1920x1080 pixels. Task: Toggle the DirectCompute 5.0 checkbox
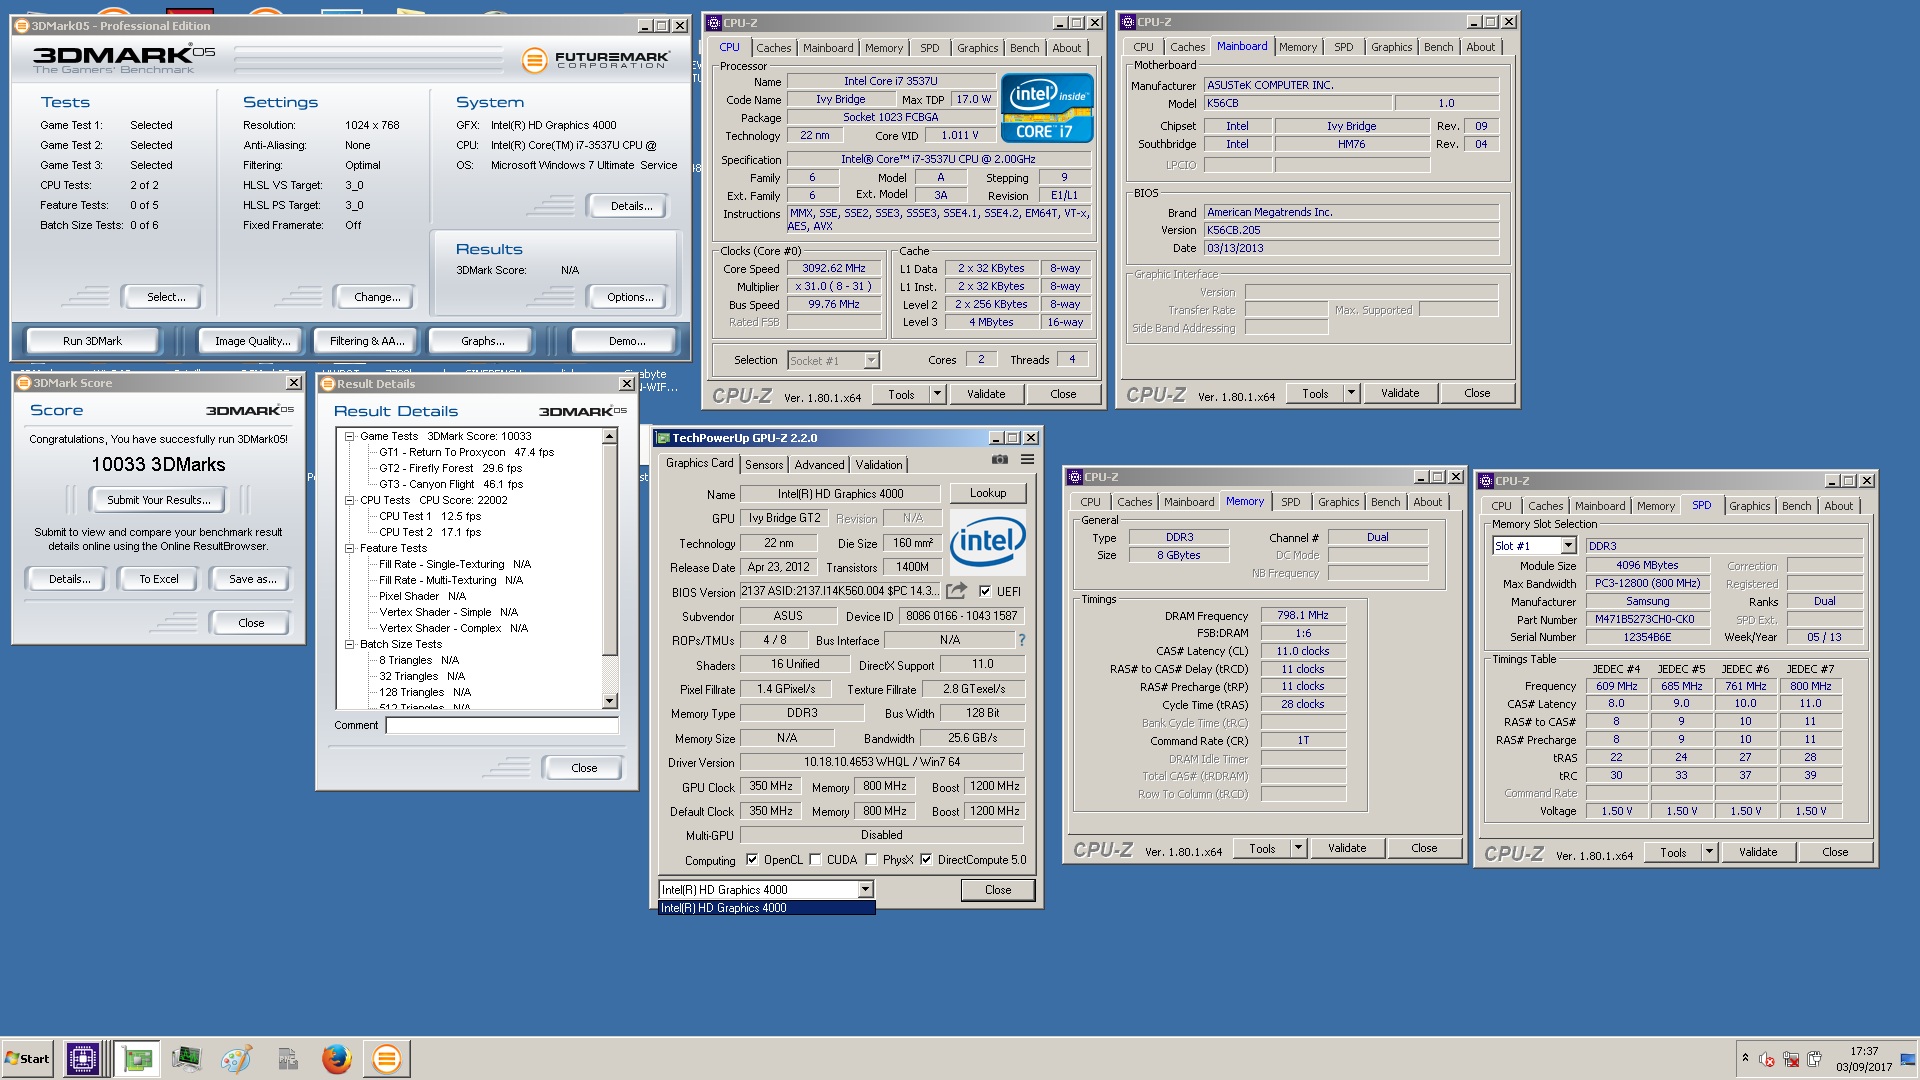click(926, 859)
